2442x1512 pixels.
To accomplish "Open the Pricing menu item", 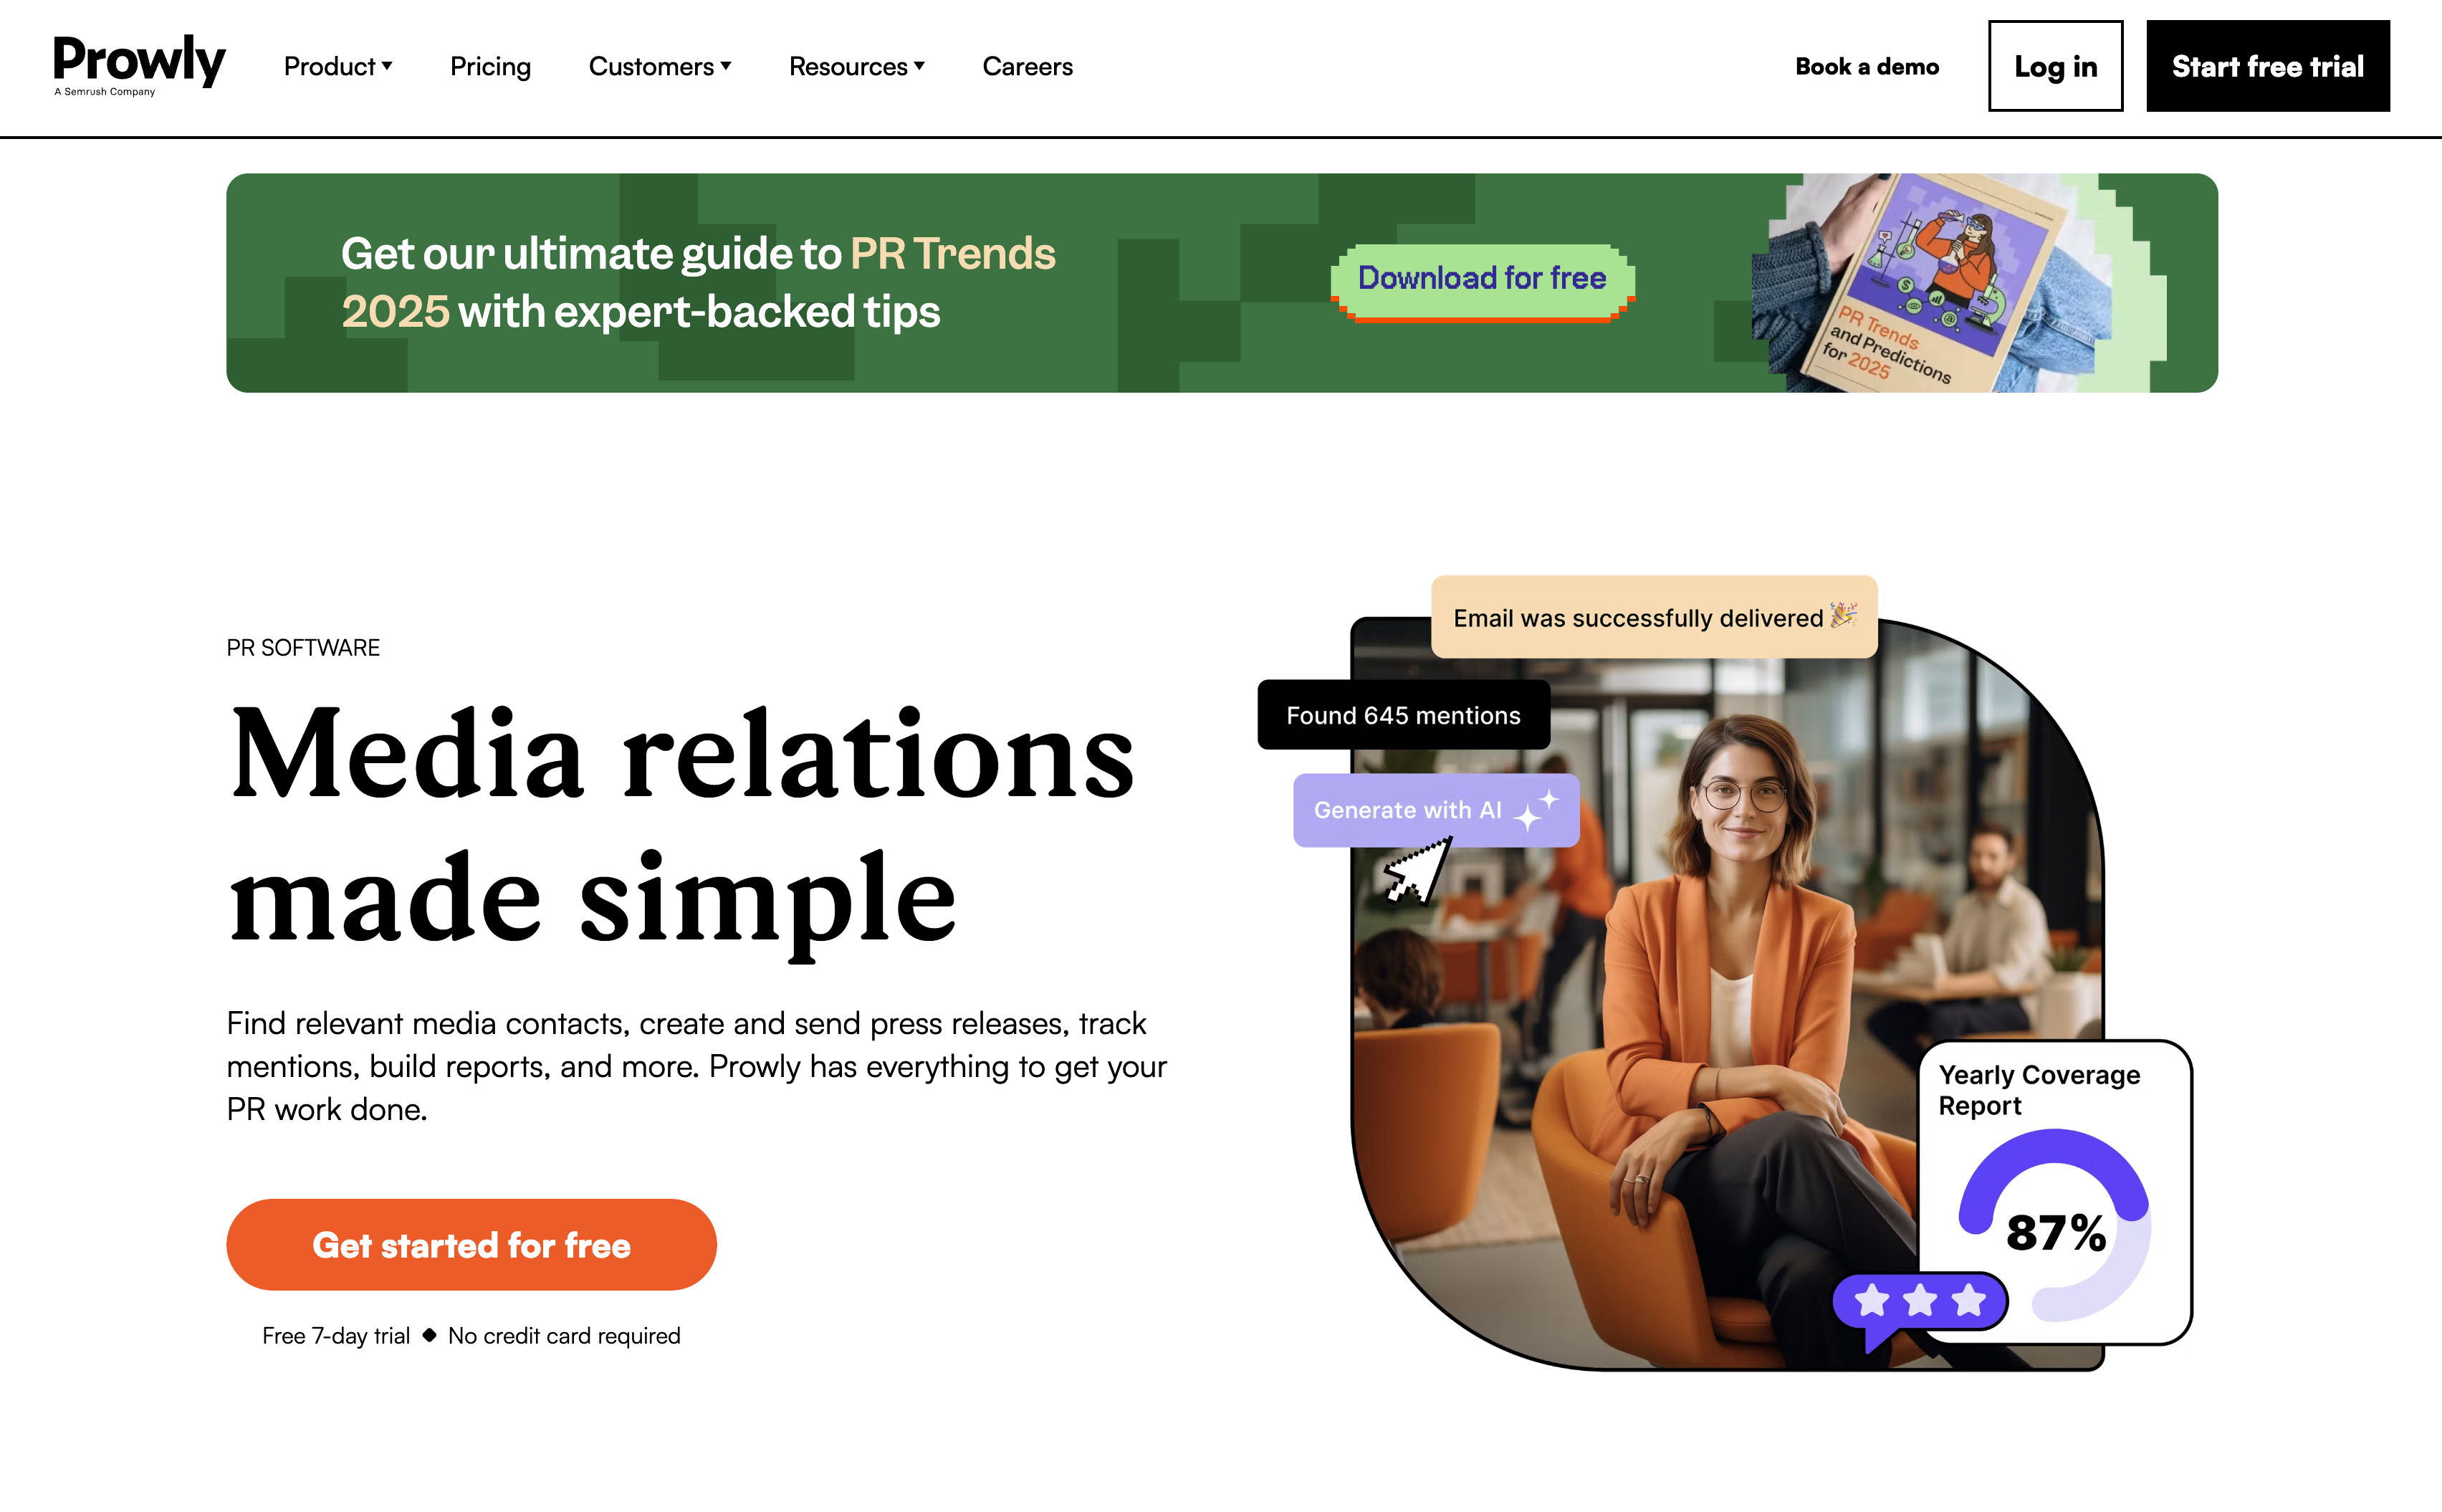I will pos(490,66).
